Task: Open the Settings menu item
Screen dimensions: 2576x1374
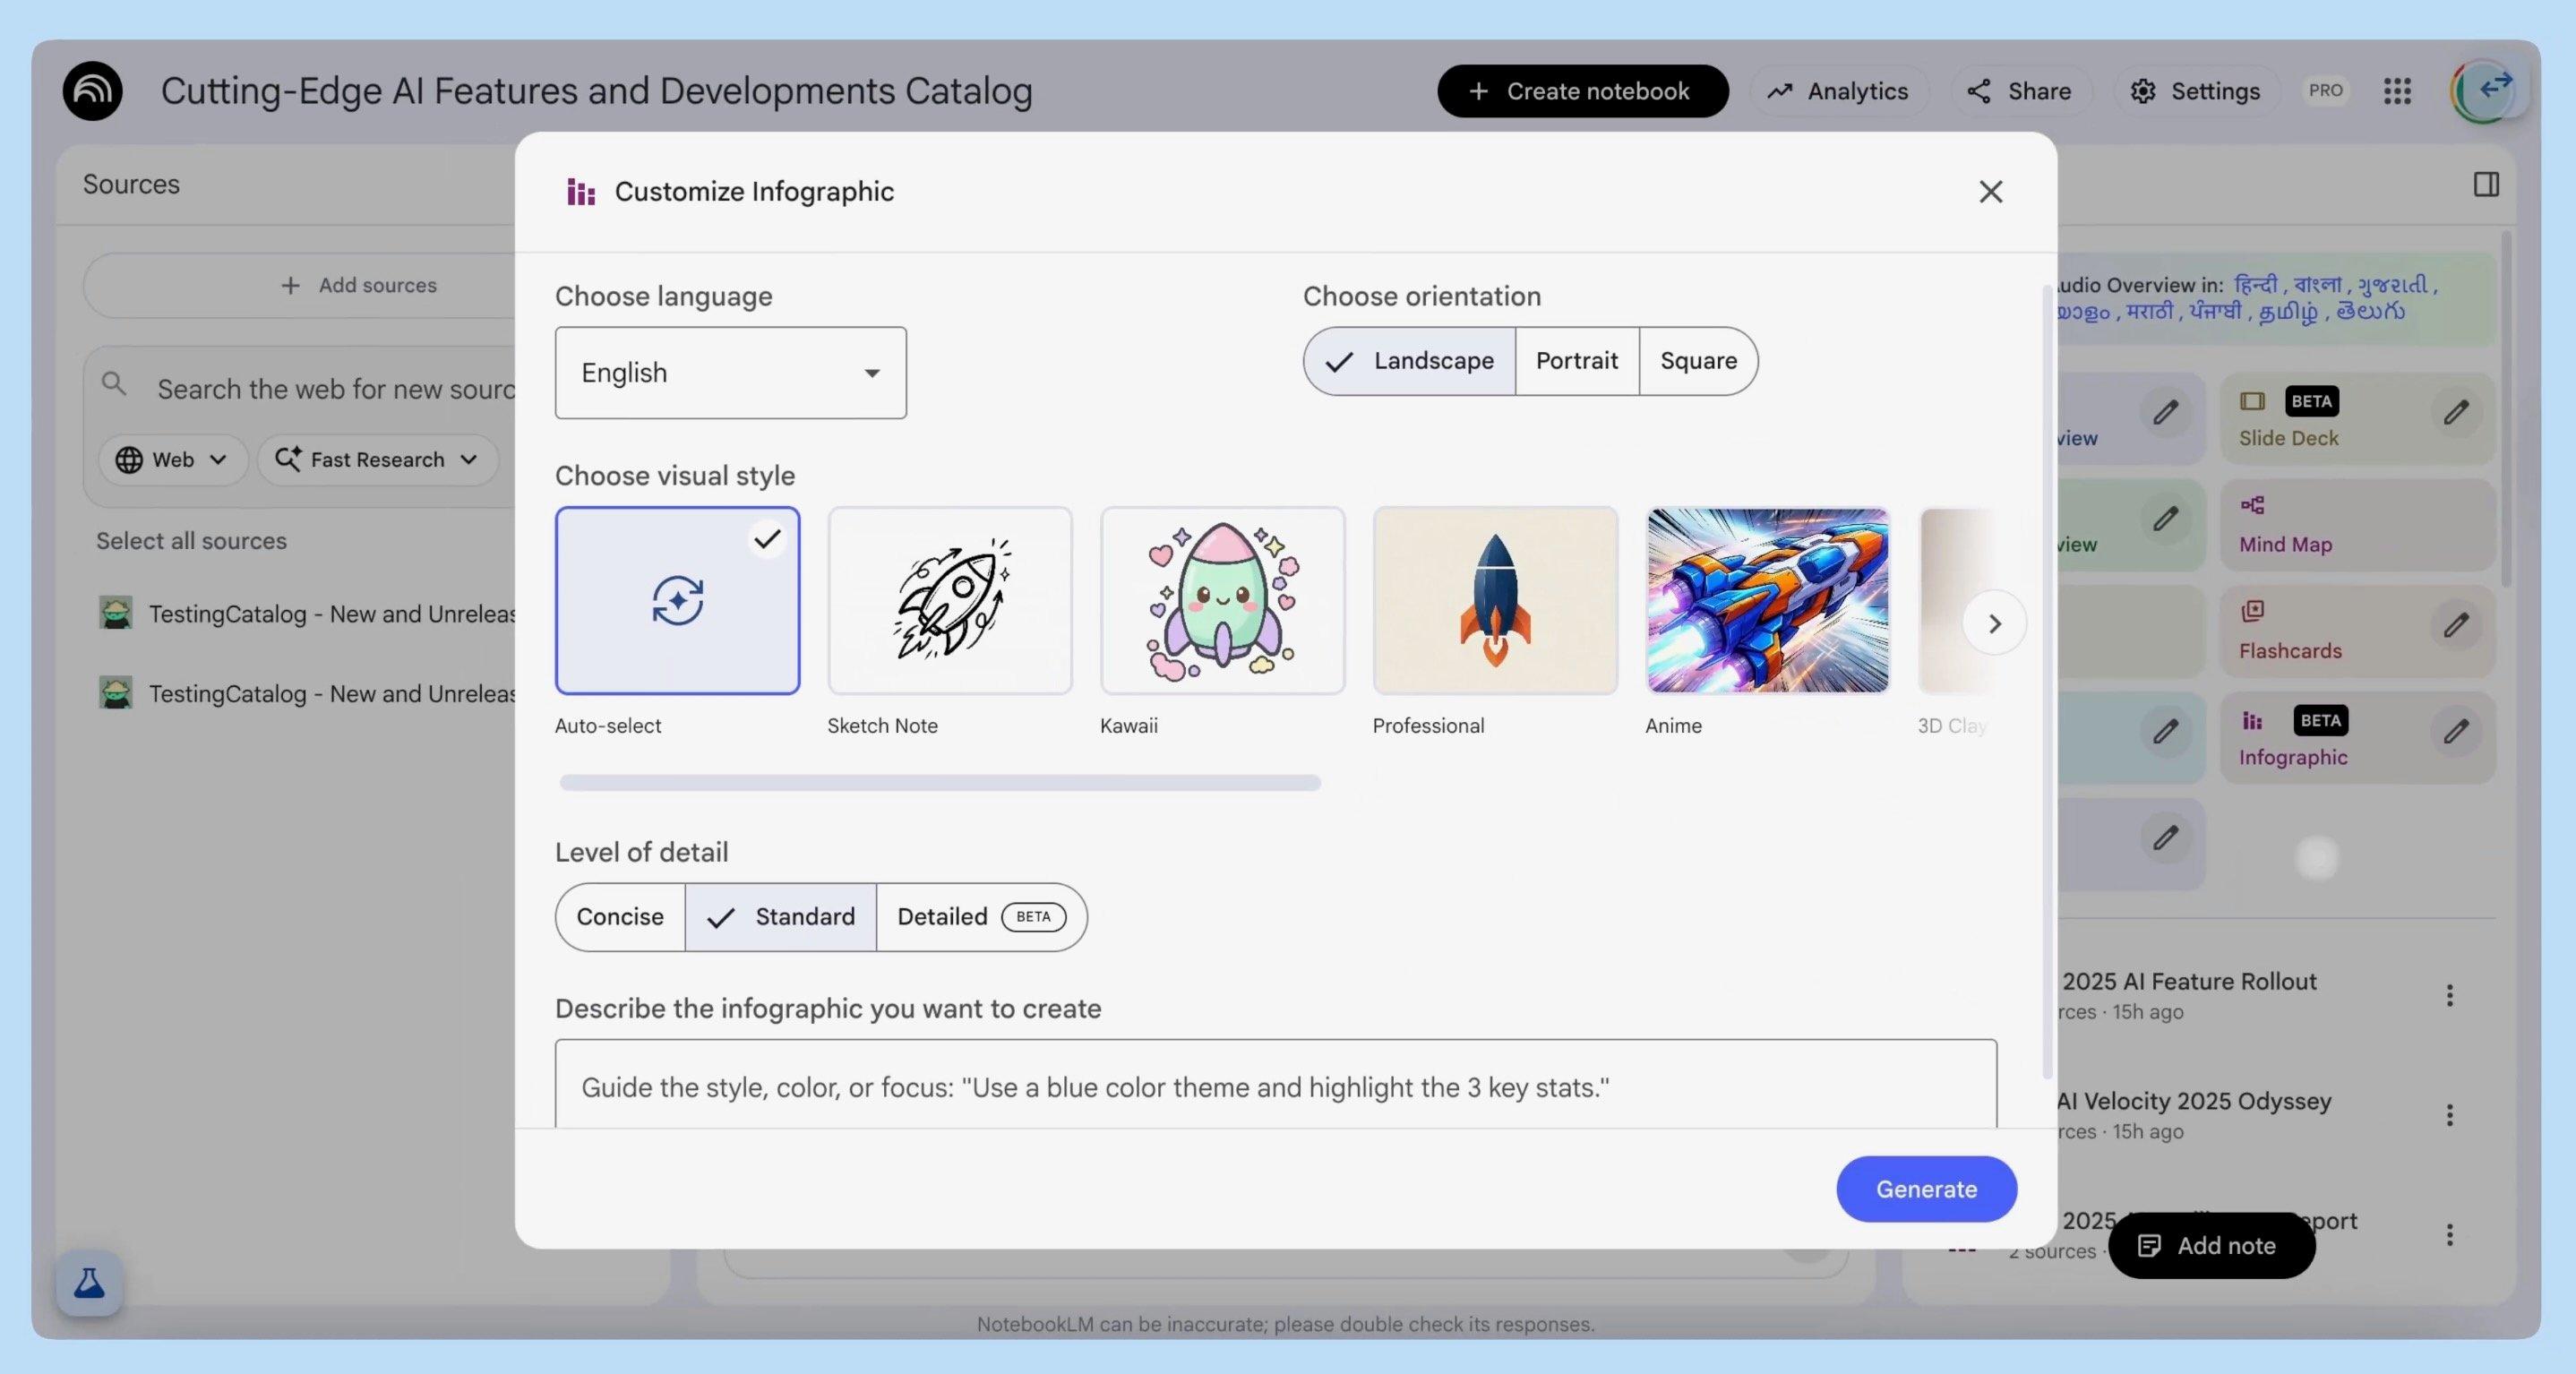Action: 2196,91
